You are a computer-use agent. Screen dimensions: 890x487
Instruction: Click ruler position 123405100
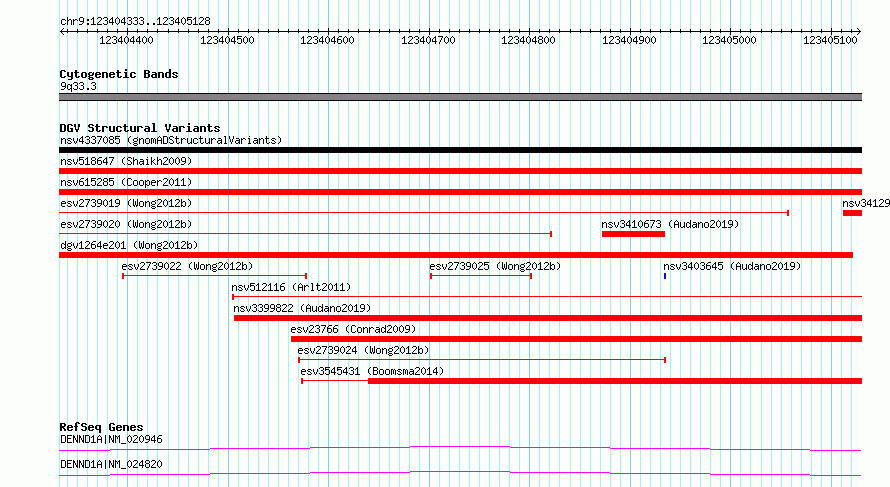(x=830, y=40)
